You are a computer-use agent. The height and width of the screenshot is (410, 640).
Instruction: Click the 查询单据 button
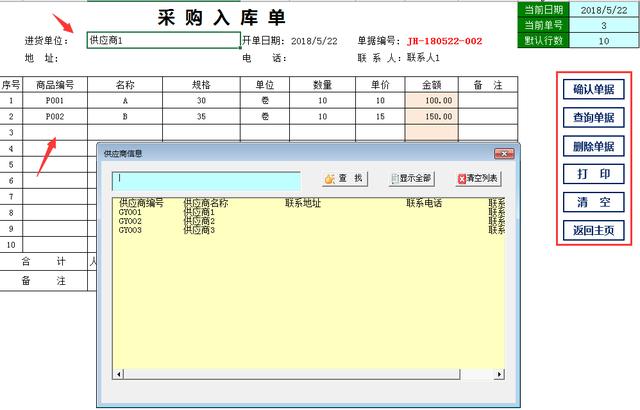[593, 117]
